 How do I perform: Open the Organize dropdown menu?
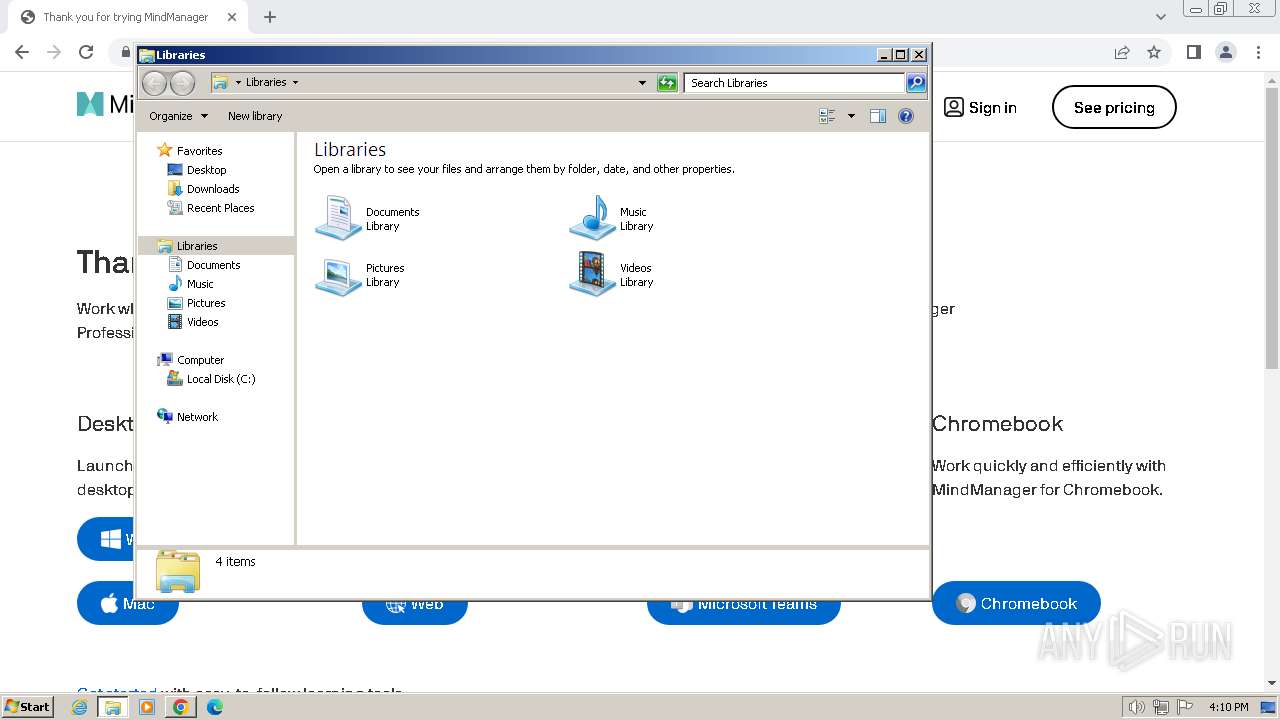tap(179, 116)
